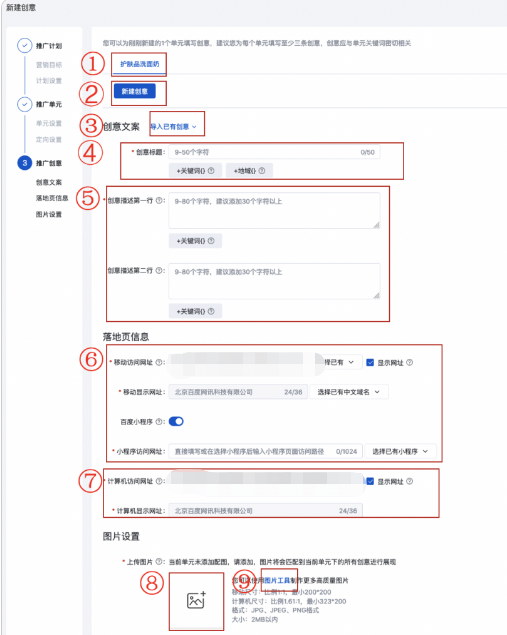Click help icon beside 创意描述第一行 label
This screenshot has width=507, height=635.
(159, 200)
